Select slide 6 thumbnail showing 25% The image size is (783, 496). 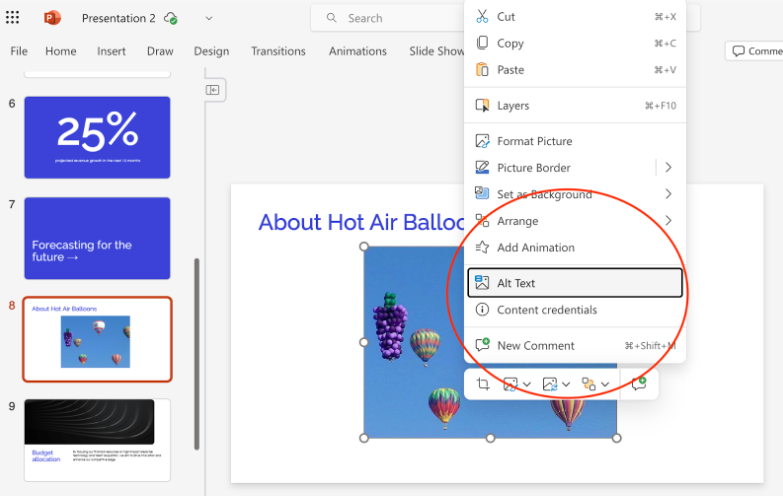click(x=97, y=137)
